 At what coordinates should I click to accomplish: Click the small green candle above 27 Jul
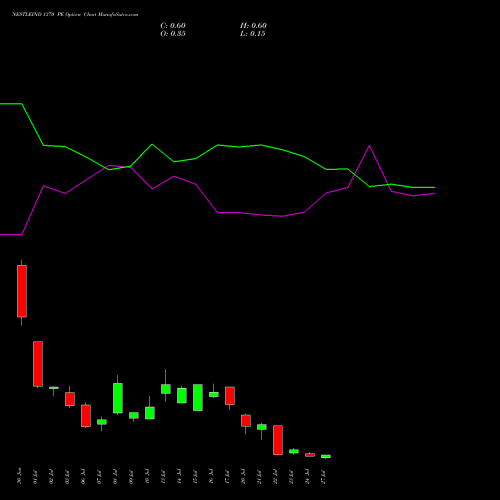coord(326,456)
